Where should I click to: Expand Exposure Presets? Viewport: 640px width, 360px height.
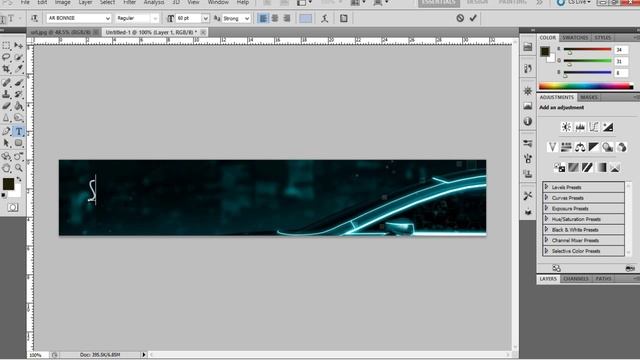point(547,208)
